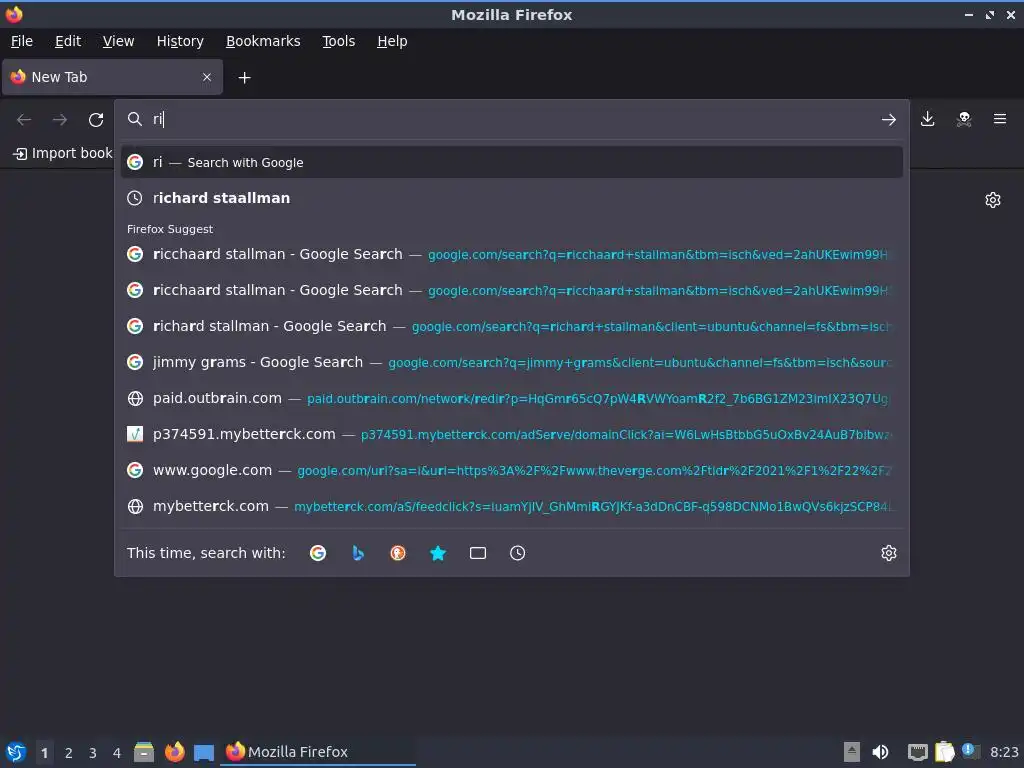This screenshot has width=1024, height=768.
Task: Open the History menu
Action: coord(180,41)
